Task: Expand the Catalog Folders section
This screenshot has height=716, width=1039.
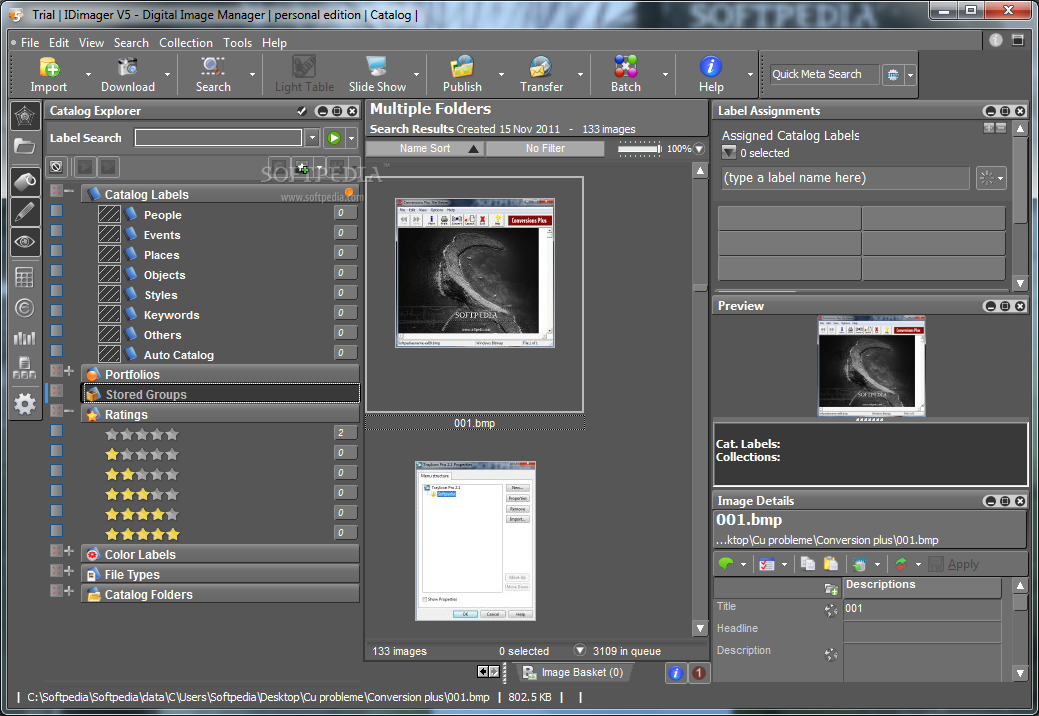Action: [x=70, y=590]
